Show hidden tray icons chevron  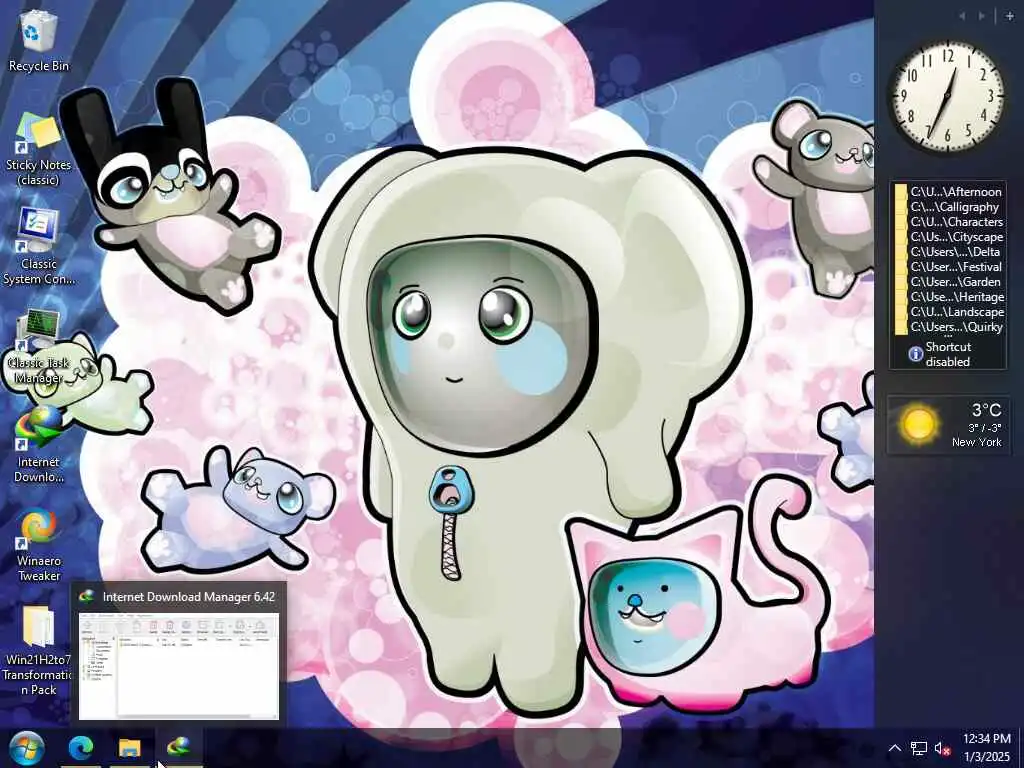pyautogui.click(x=895, y=748)
